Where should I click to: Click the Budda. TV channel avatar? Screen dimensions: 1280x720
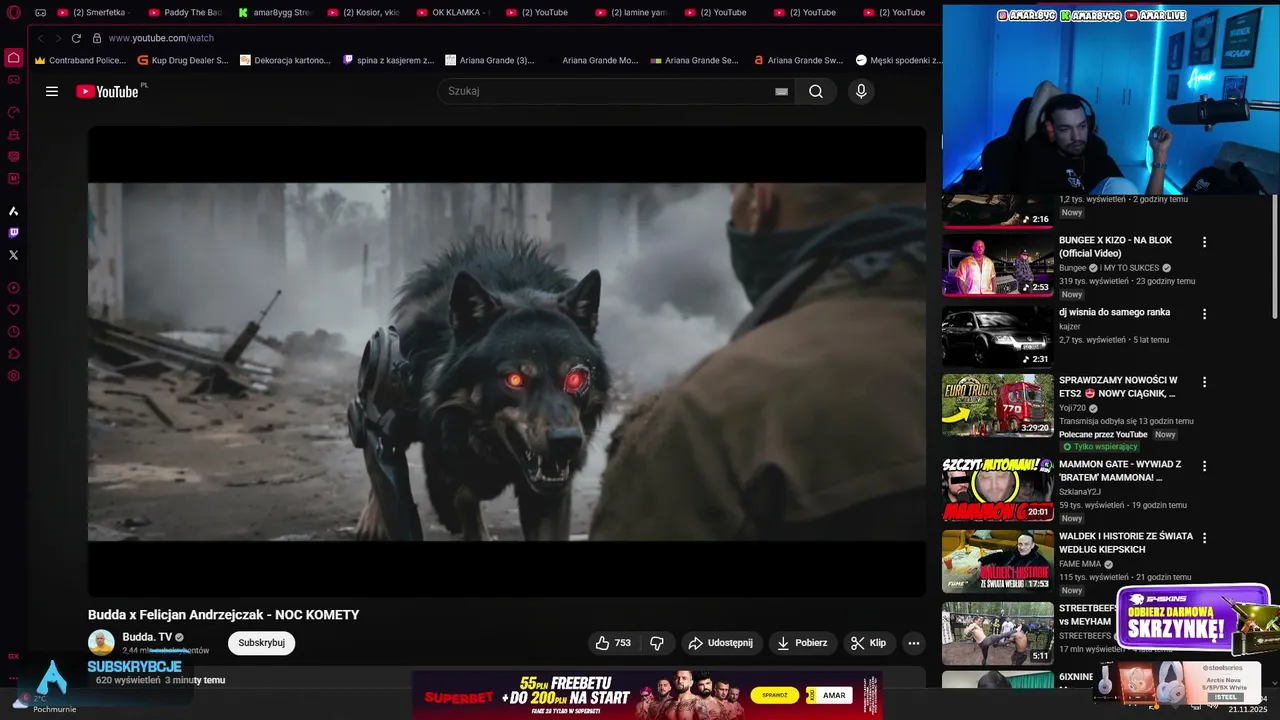point(101,643)
